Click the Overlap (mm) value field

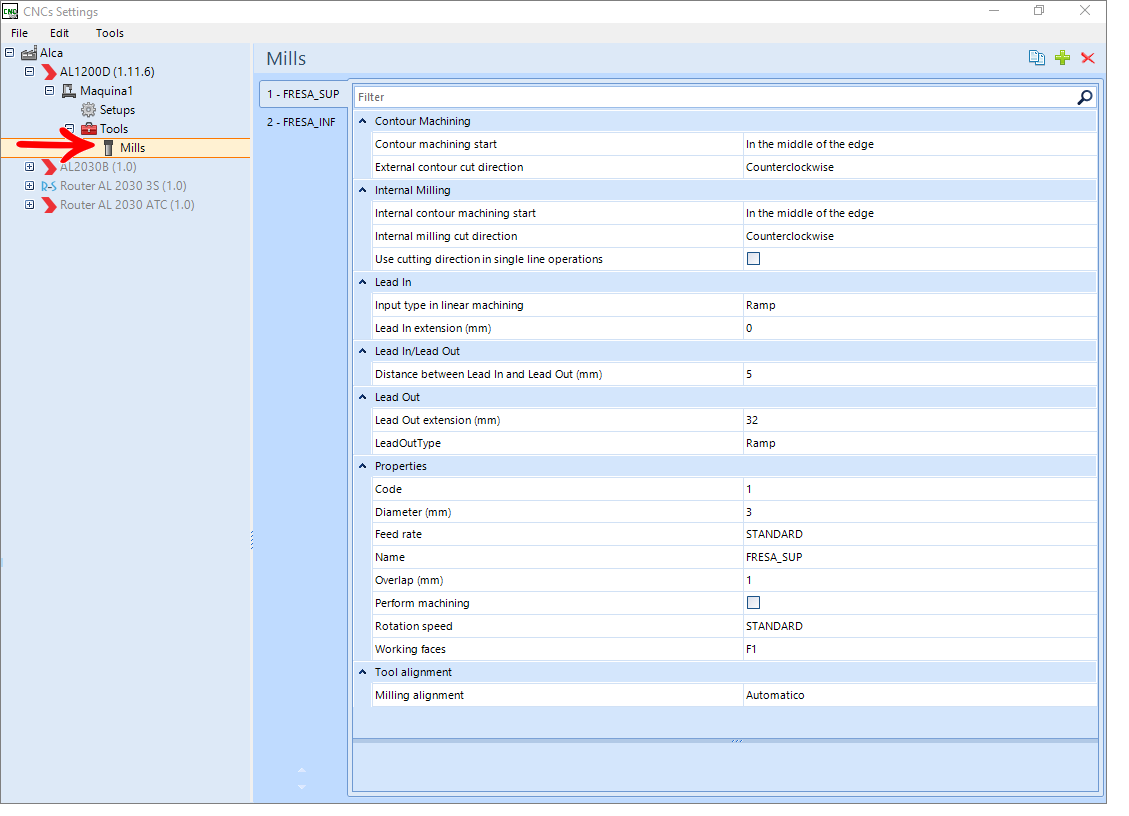click(x=919, y=580)
